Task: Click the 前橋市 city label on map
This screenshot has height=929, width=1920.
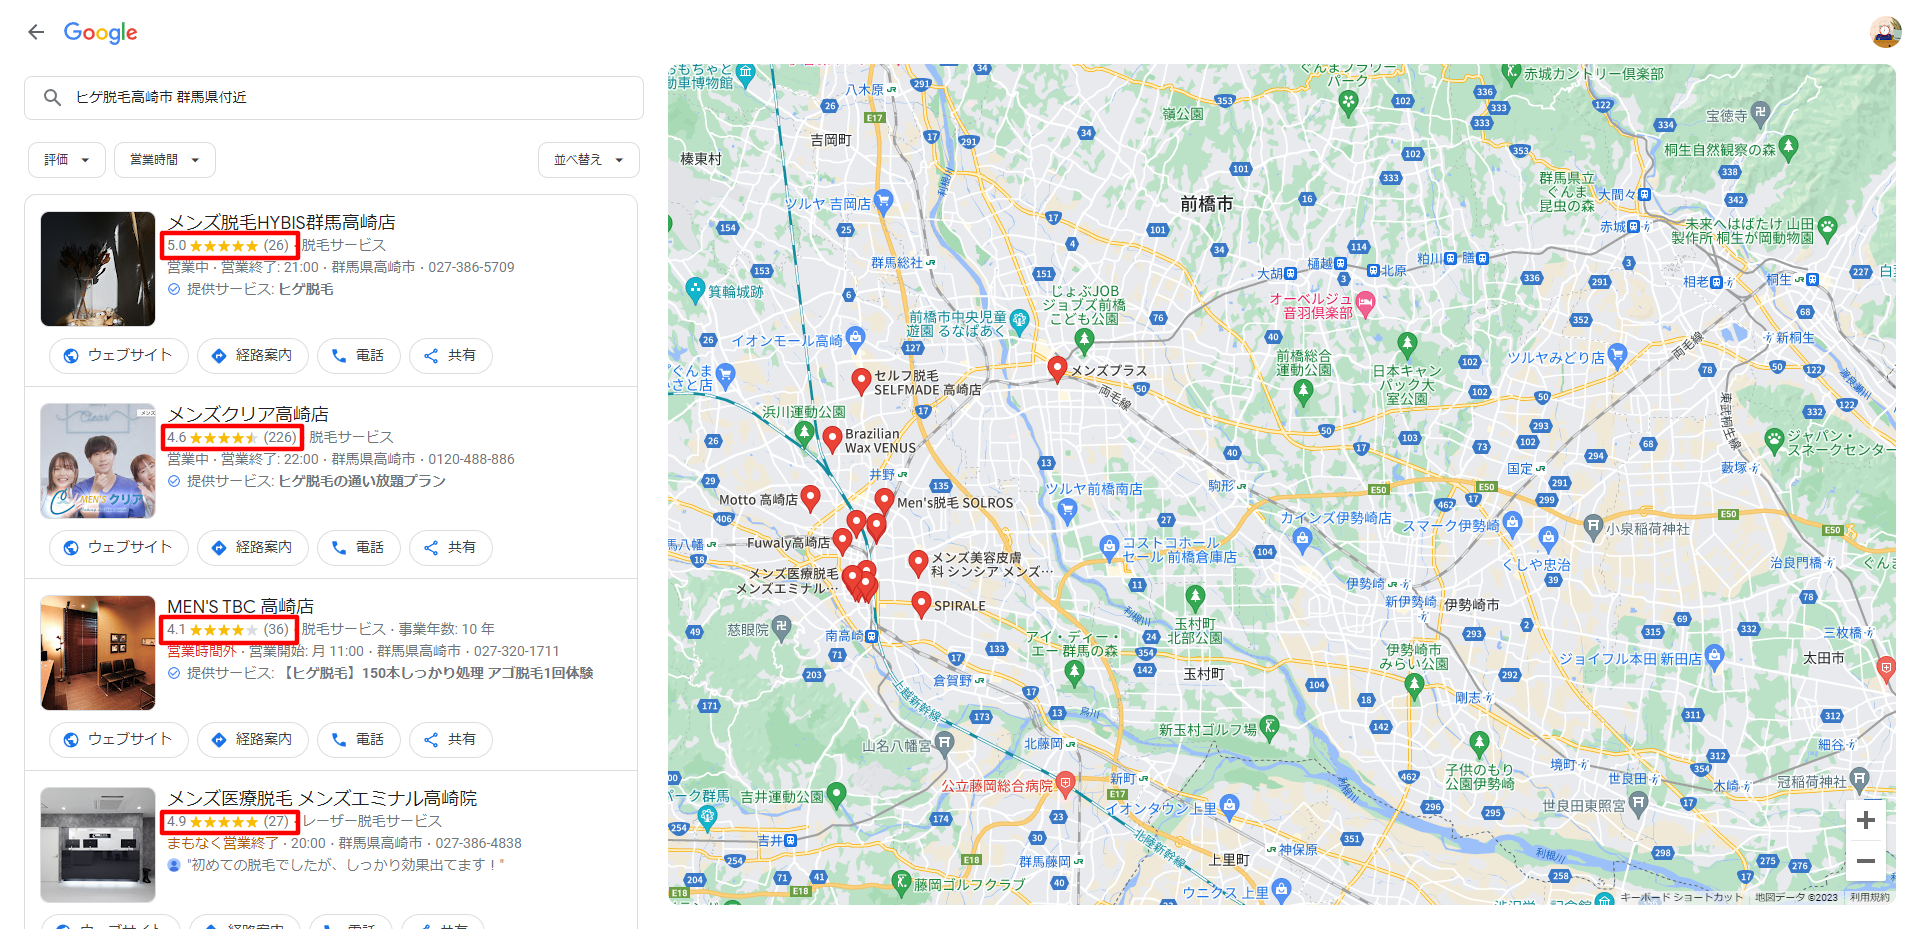Action: coord(1207,204)
